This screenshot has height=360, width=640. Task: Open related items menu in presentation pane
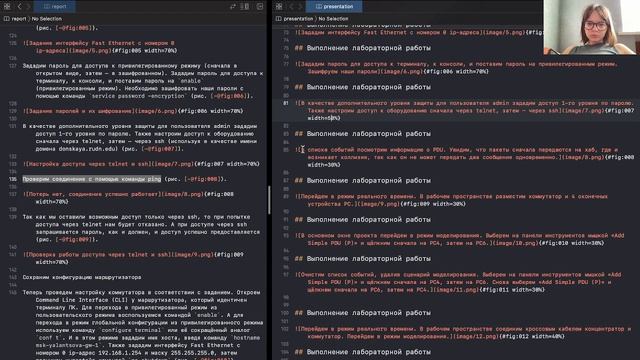(279, 6)
